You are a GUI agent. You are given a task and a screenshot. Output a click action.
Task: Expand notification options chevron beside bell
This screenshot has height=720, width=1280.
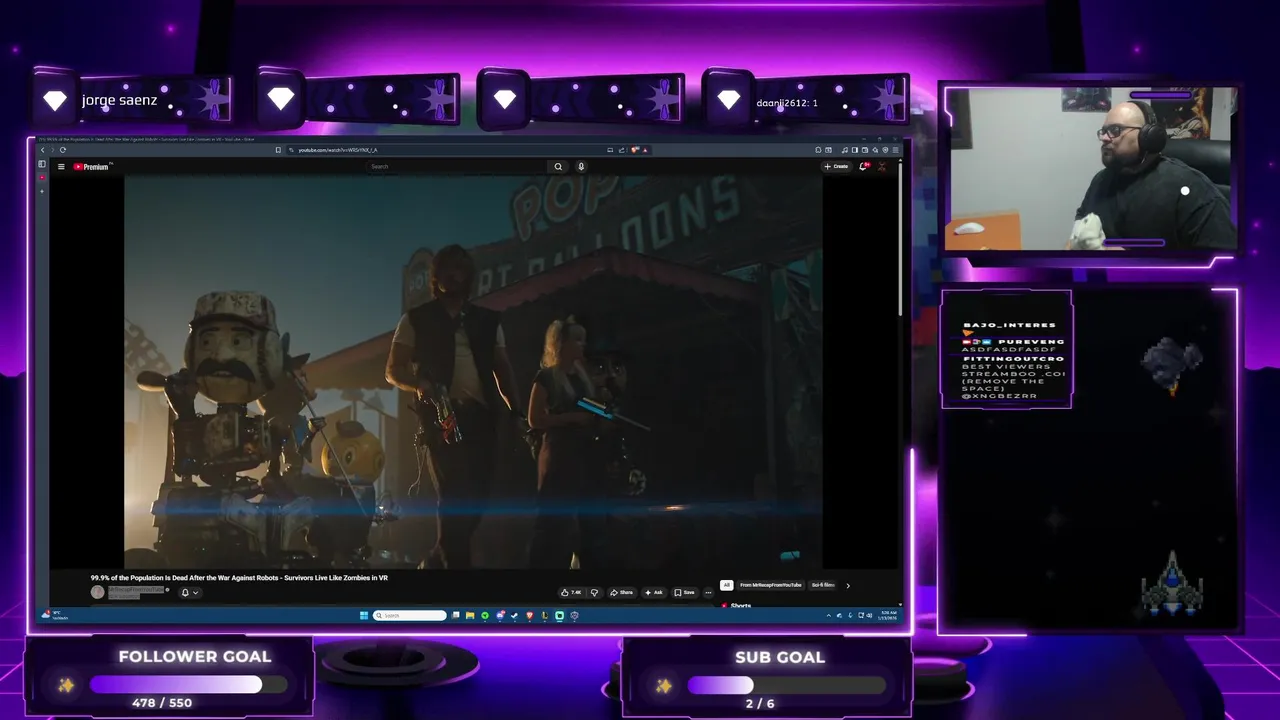tap(195, 592)
